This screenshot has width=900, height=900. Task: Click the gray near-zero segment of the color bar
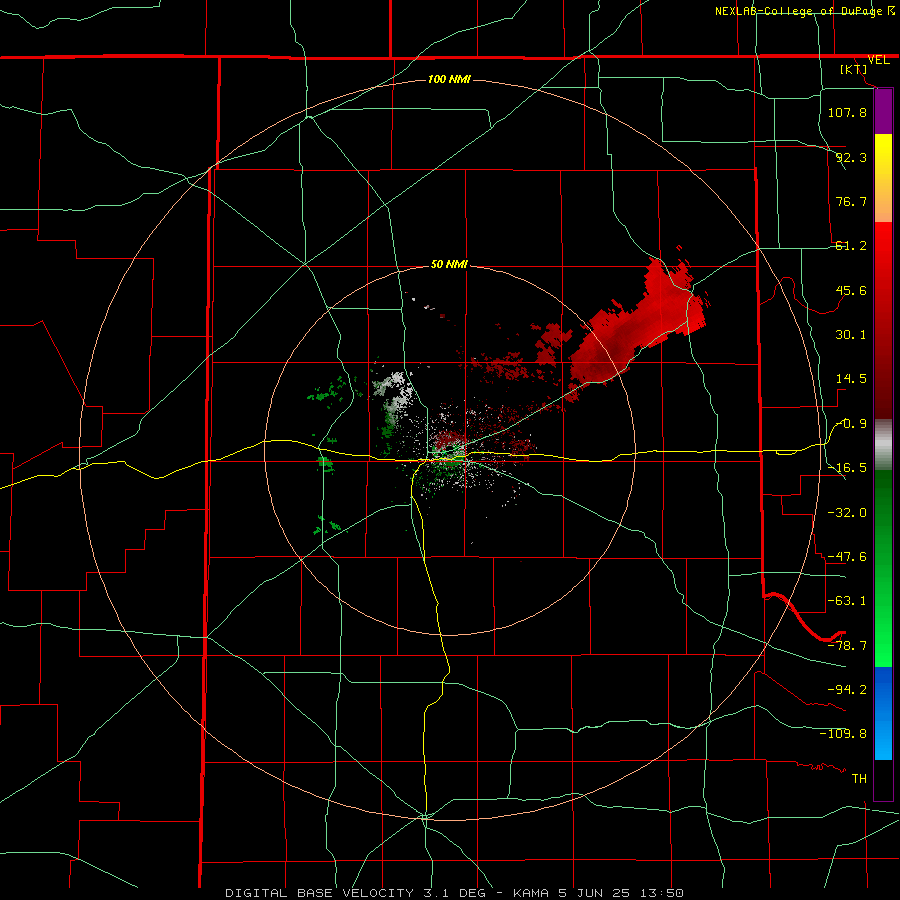tap(883, 445)
